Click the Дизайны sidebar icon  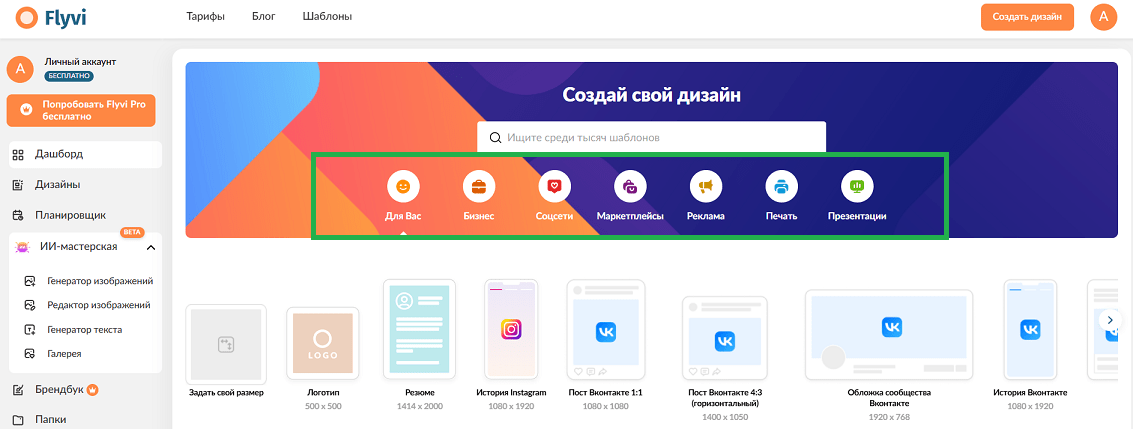pyautogui.click(x=19, y=184)
